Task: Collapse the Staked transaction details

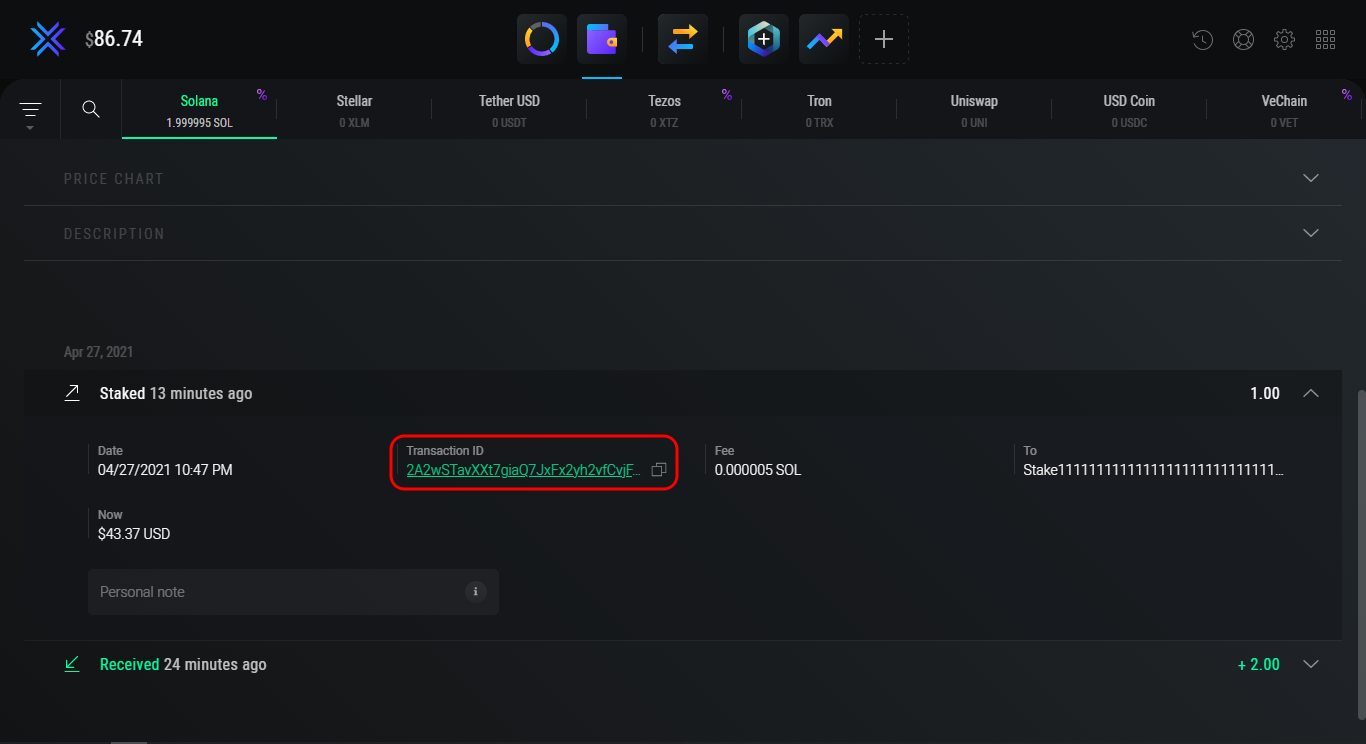Action: (1311, 394)
